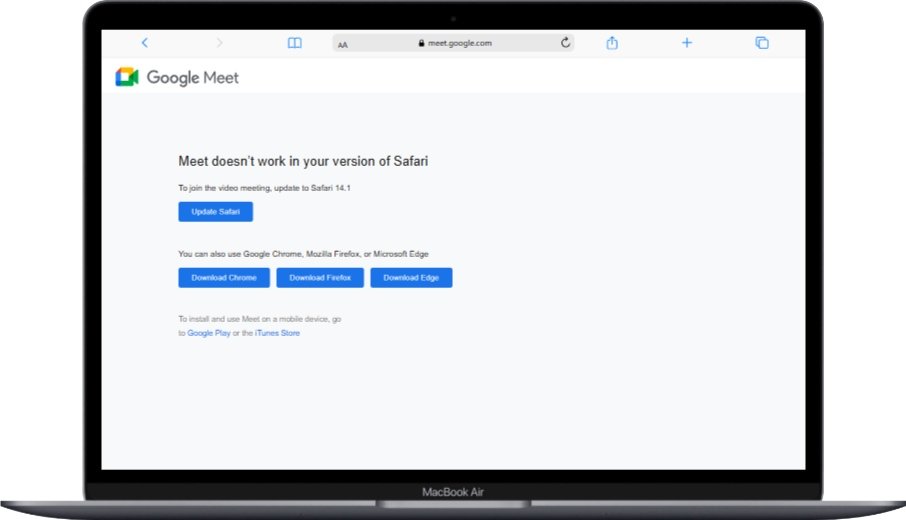
Task: Click the meet.google.com address field
Action: (x=453, y=43)
